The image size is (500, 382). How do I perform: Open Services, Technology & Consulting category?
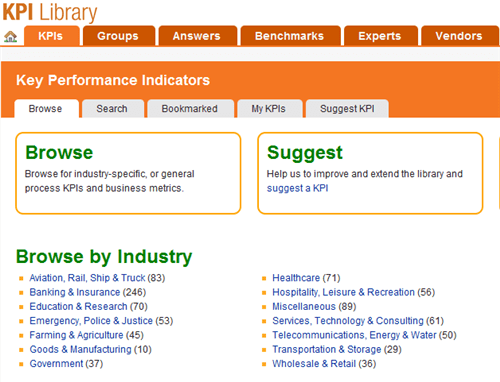tap(348, 321)
